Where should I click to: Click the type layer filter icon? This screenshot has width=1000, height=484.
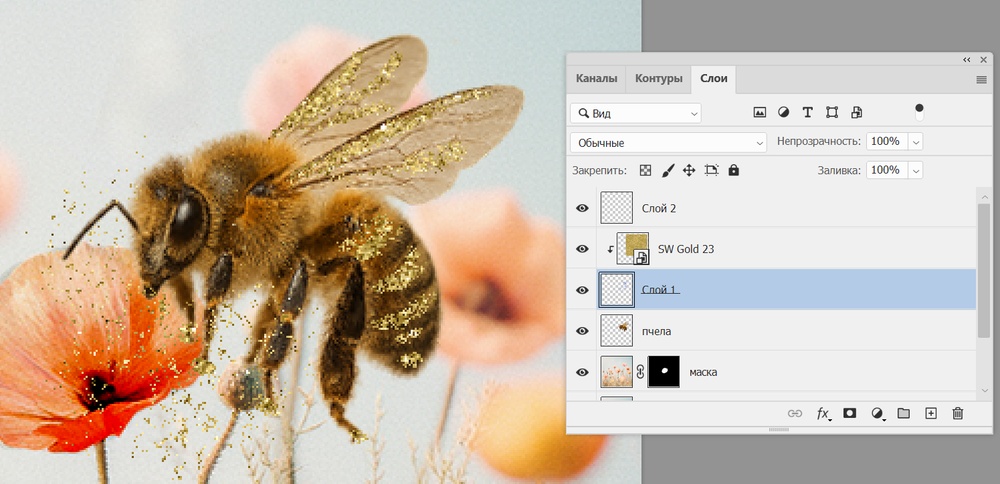point(807,112)
